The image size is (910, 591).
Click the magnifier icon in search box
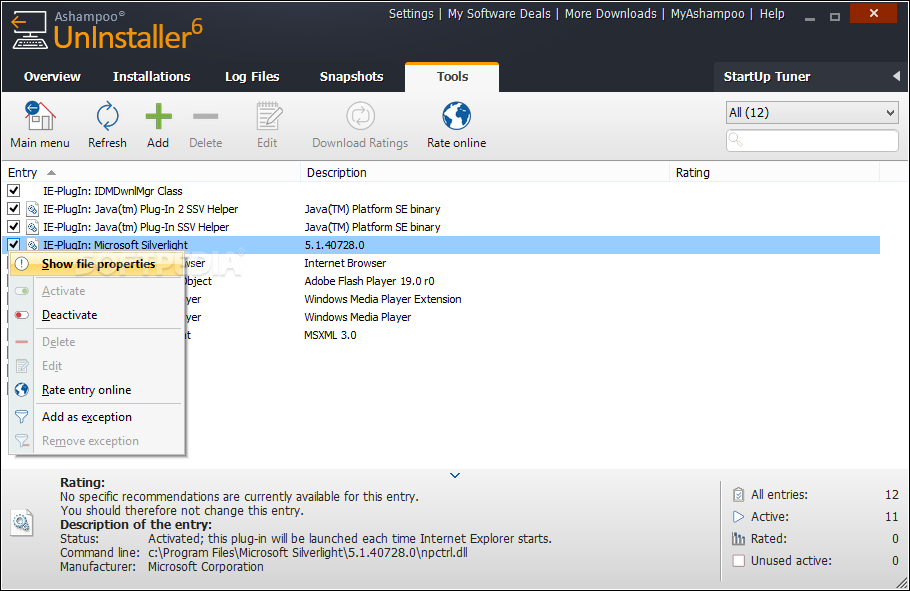point(735,140)
